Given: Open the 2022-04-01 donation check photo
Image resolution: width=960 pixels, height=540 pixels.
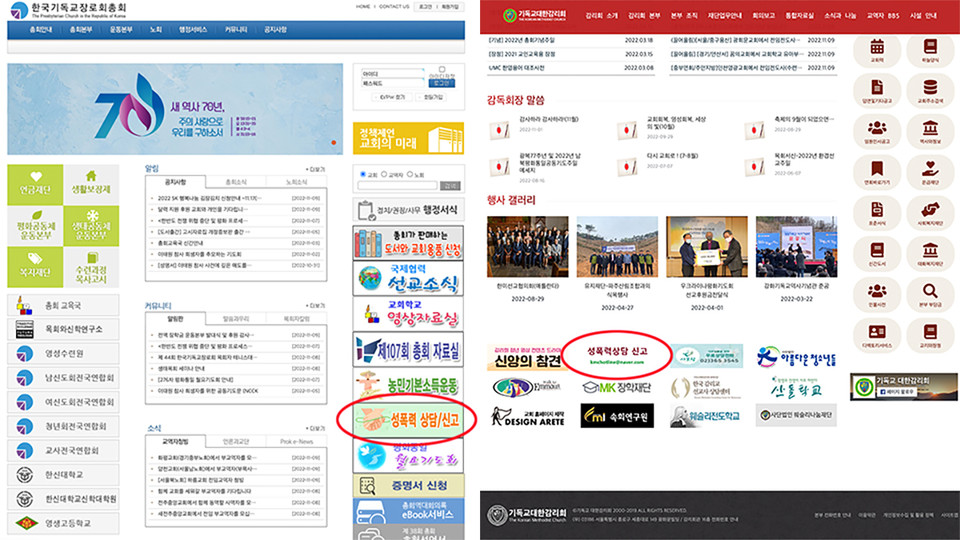Looking at the screenshot, I should [707, 246].
